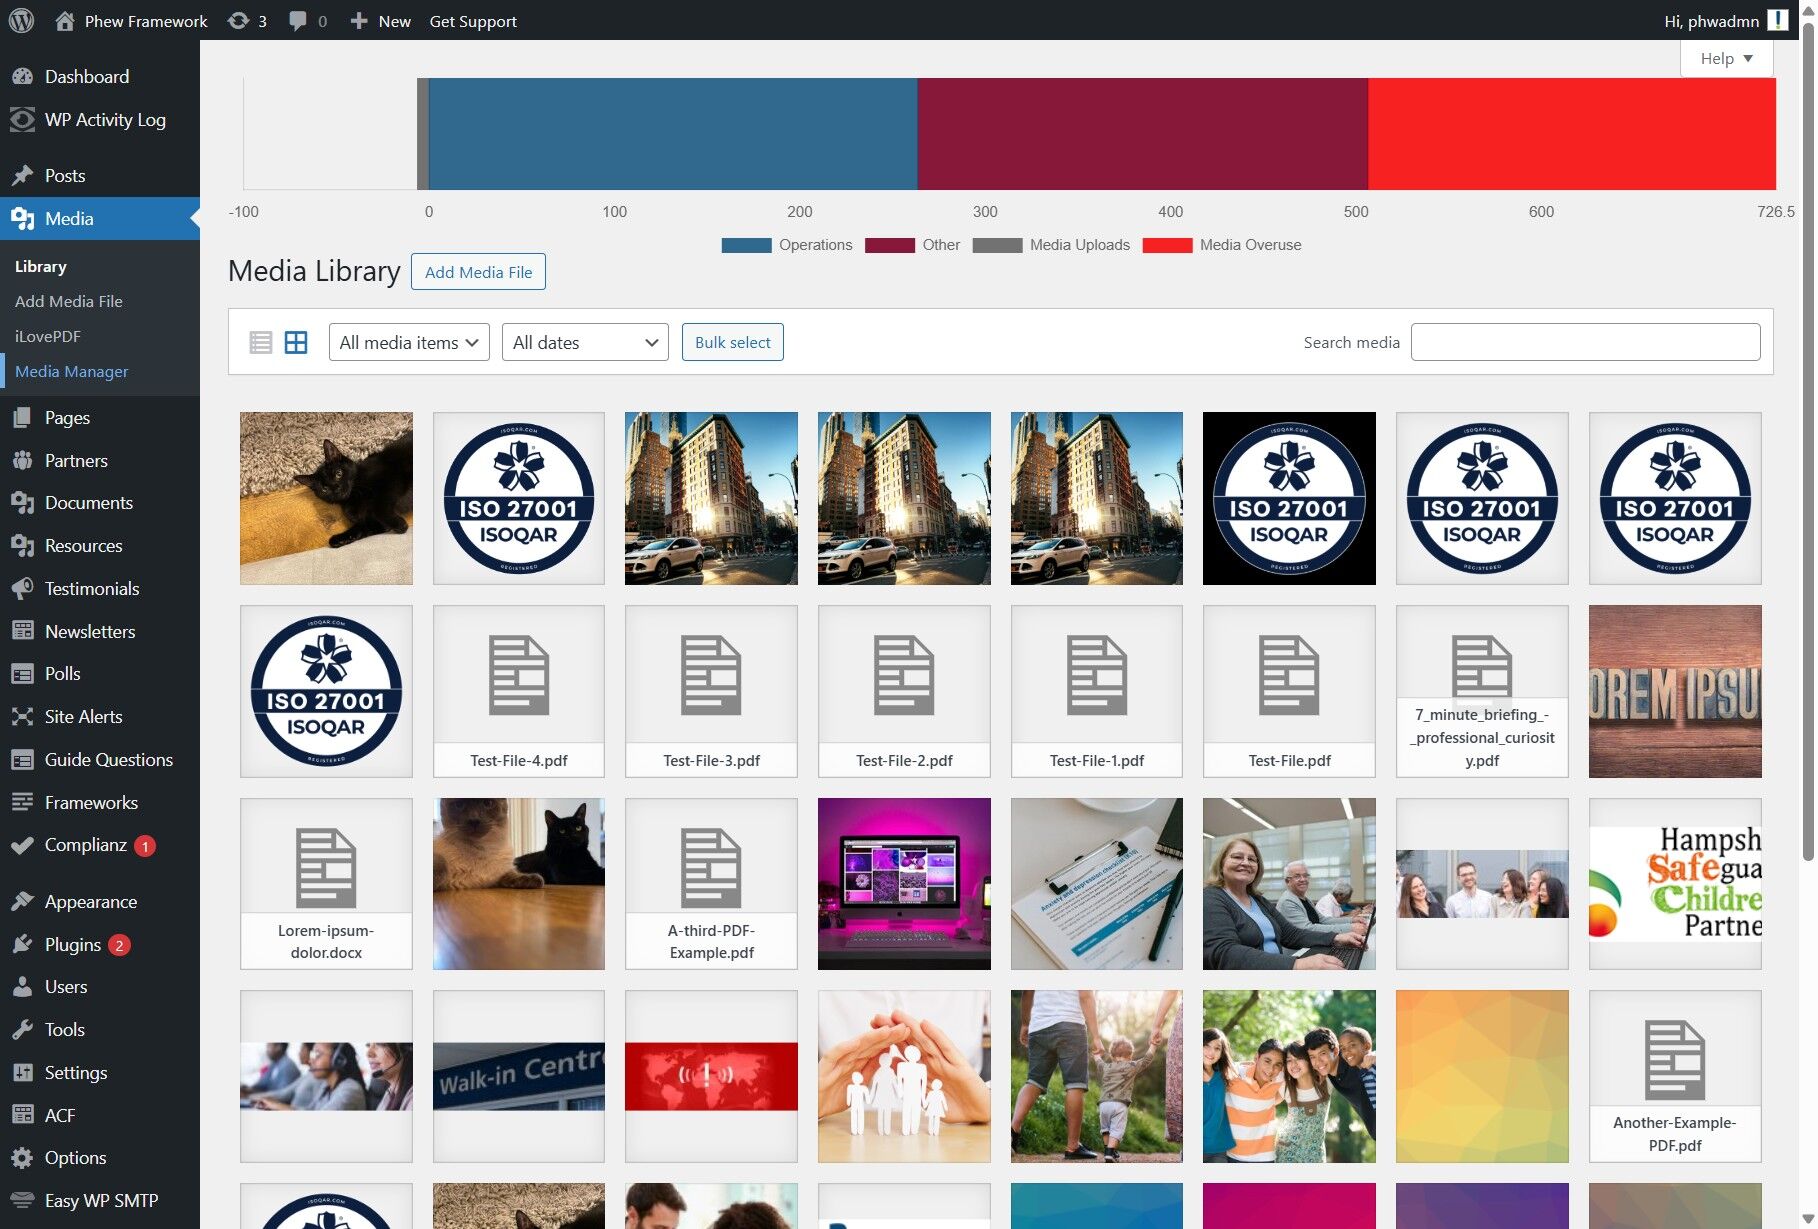Click the Dashboard gauge icon
Viewport: 1818px width, 1229px height.
(22, 77)
